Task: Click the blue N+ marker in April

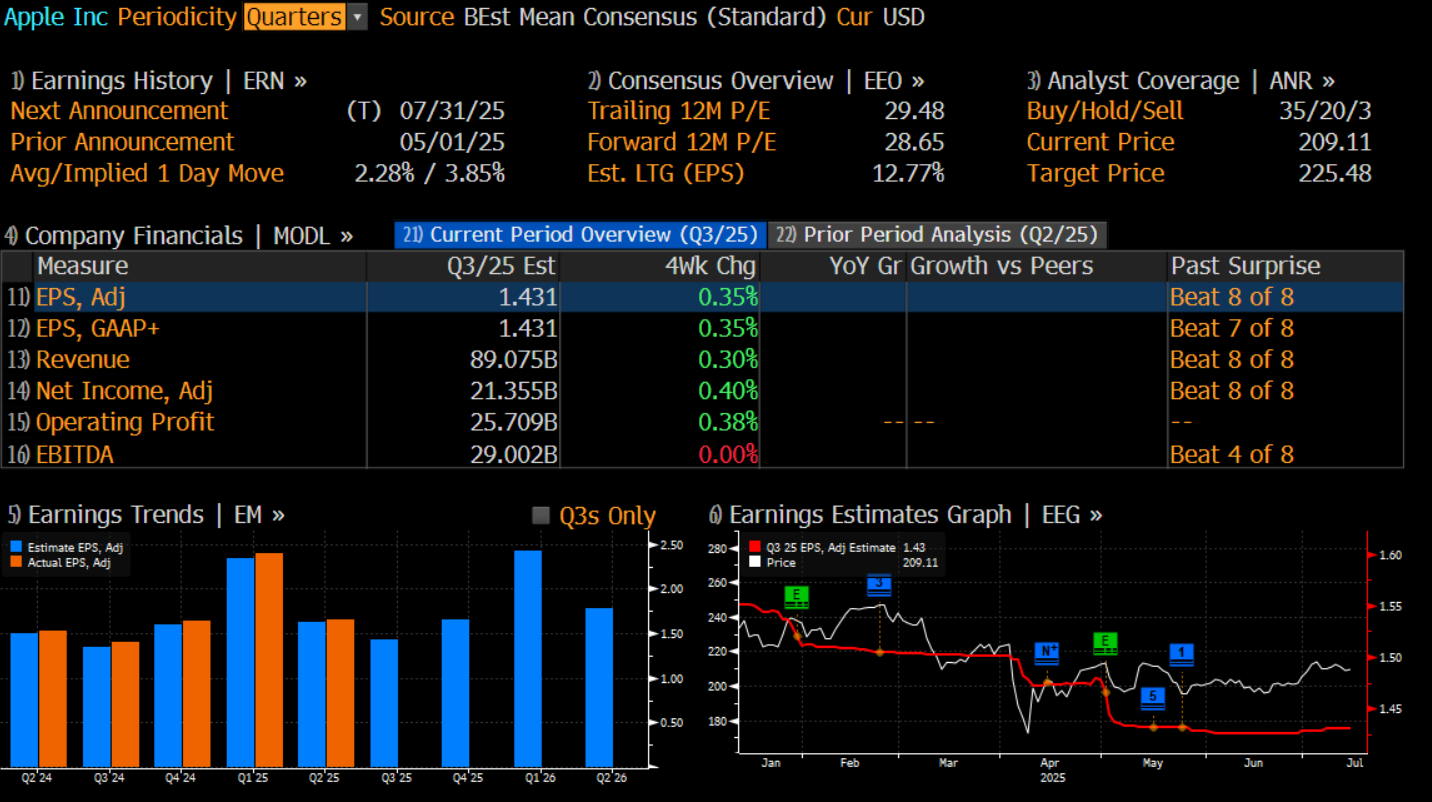Action: point(1048,653)
